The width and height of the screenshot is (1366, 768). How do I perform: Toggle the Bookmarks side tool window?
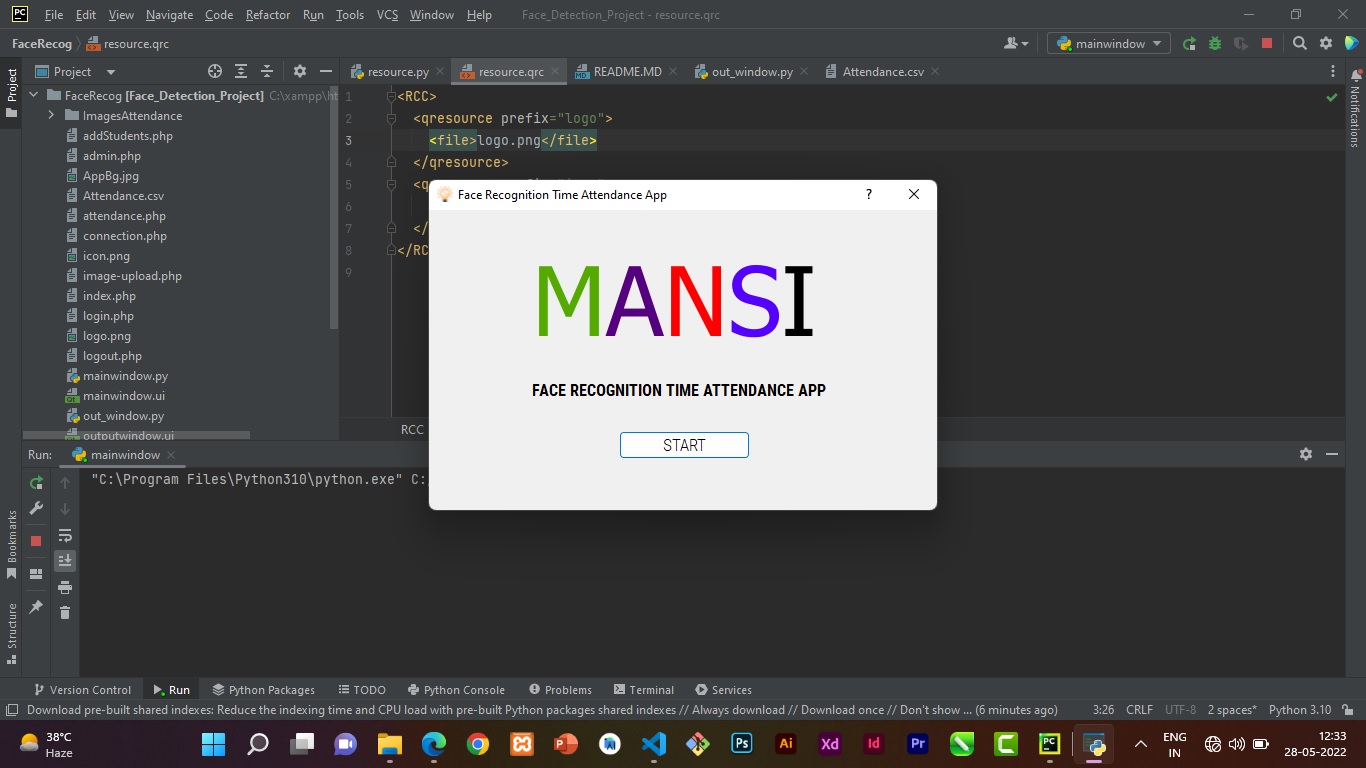pos(12,544)
